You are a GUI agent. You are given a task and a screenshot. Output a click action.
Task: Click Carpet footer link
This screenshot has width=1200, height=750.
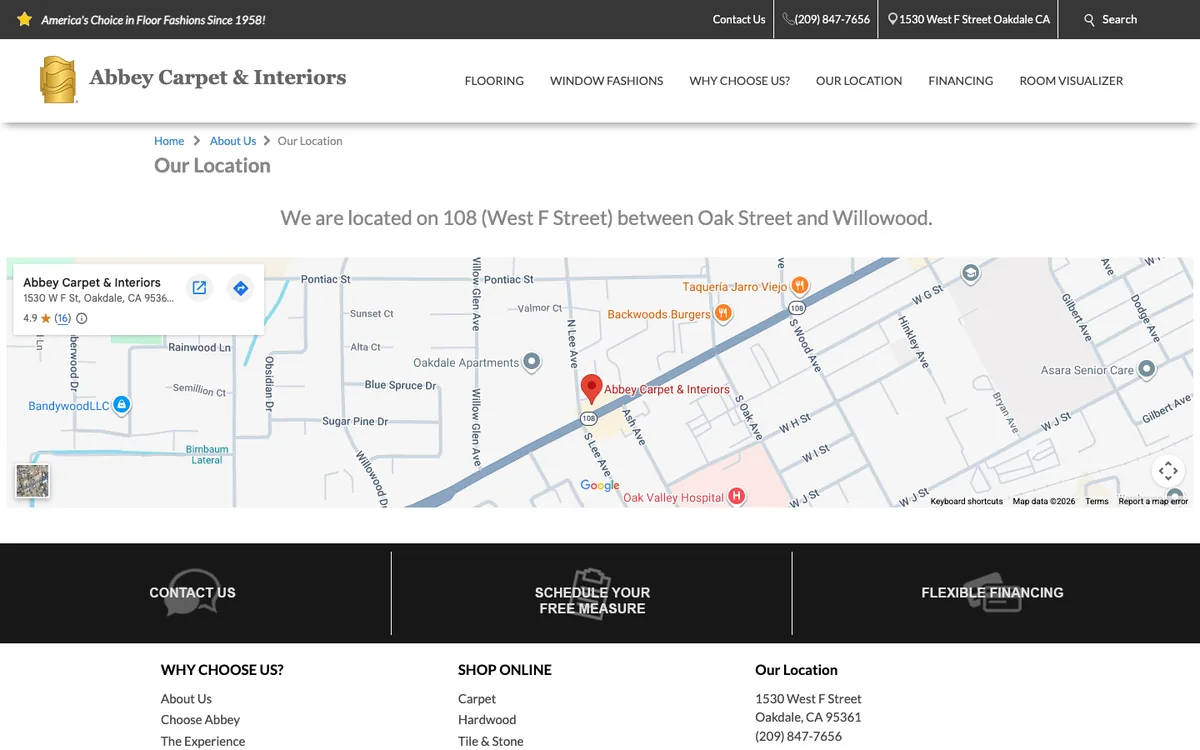[x=477, y=699]
